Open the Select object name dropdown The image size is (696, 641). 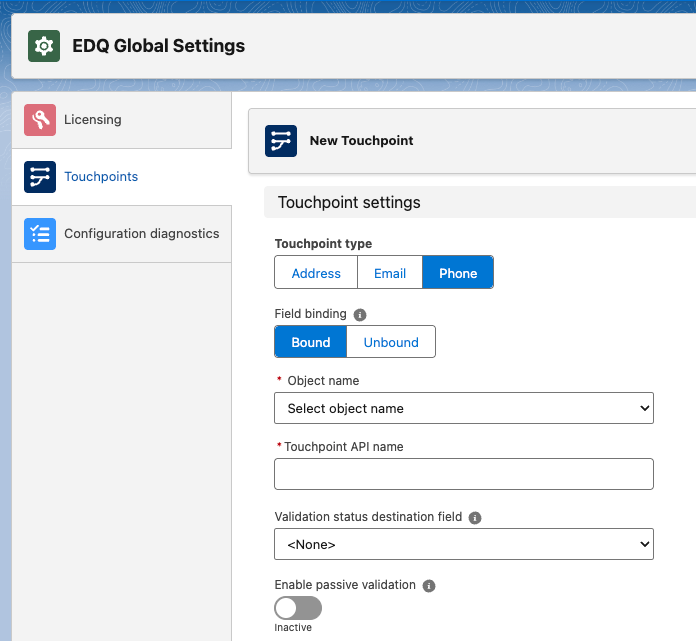coord(463,408)
